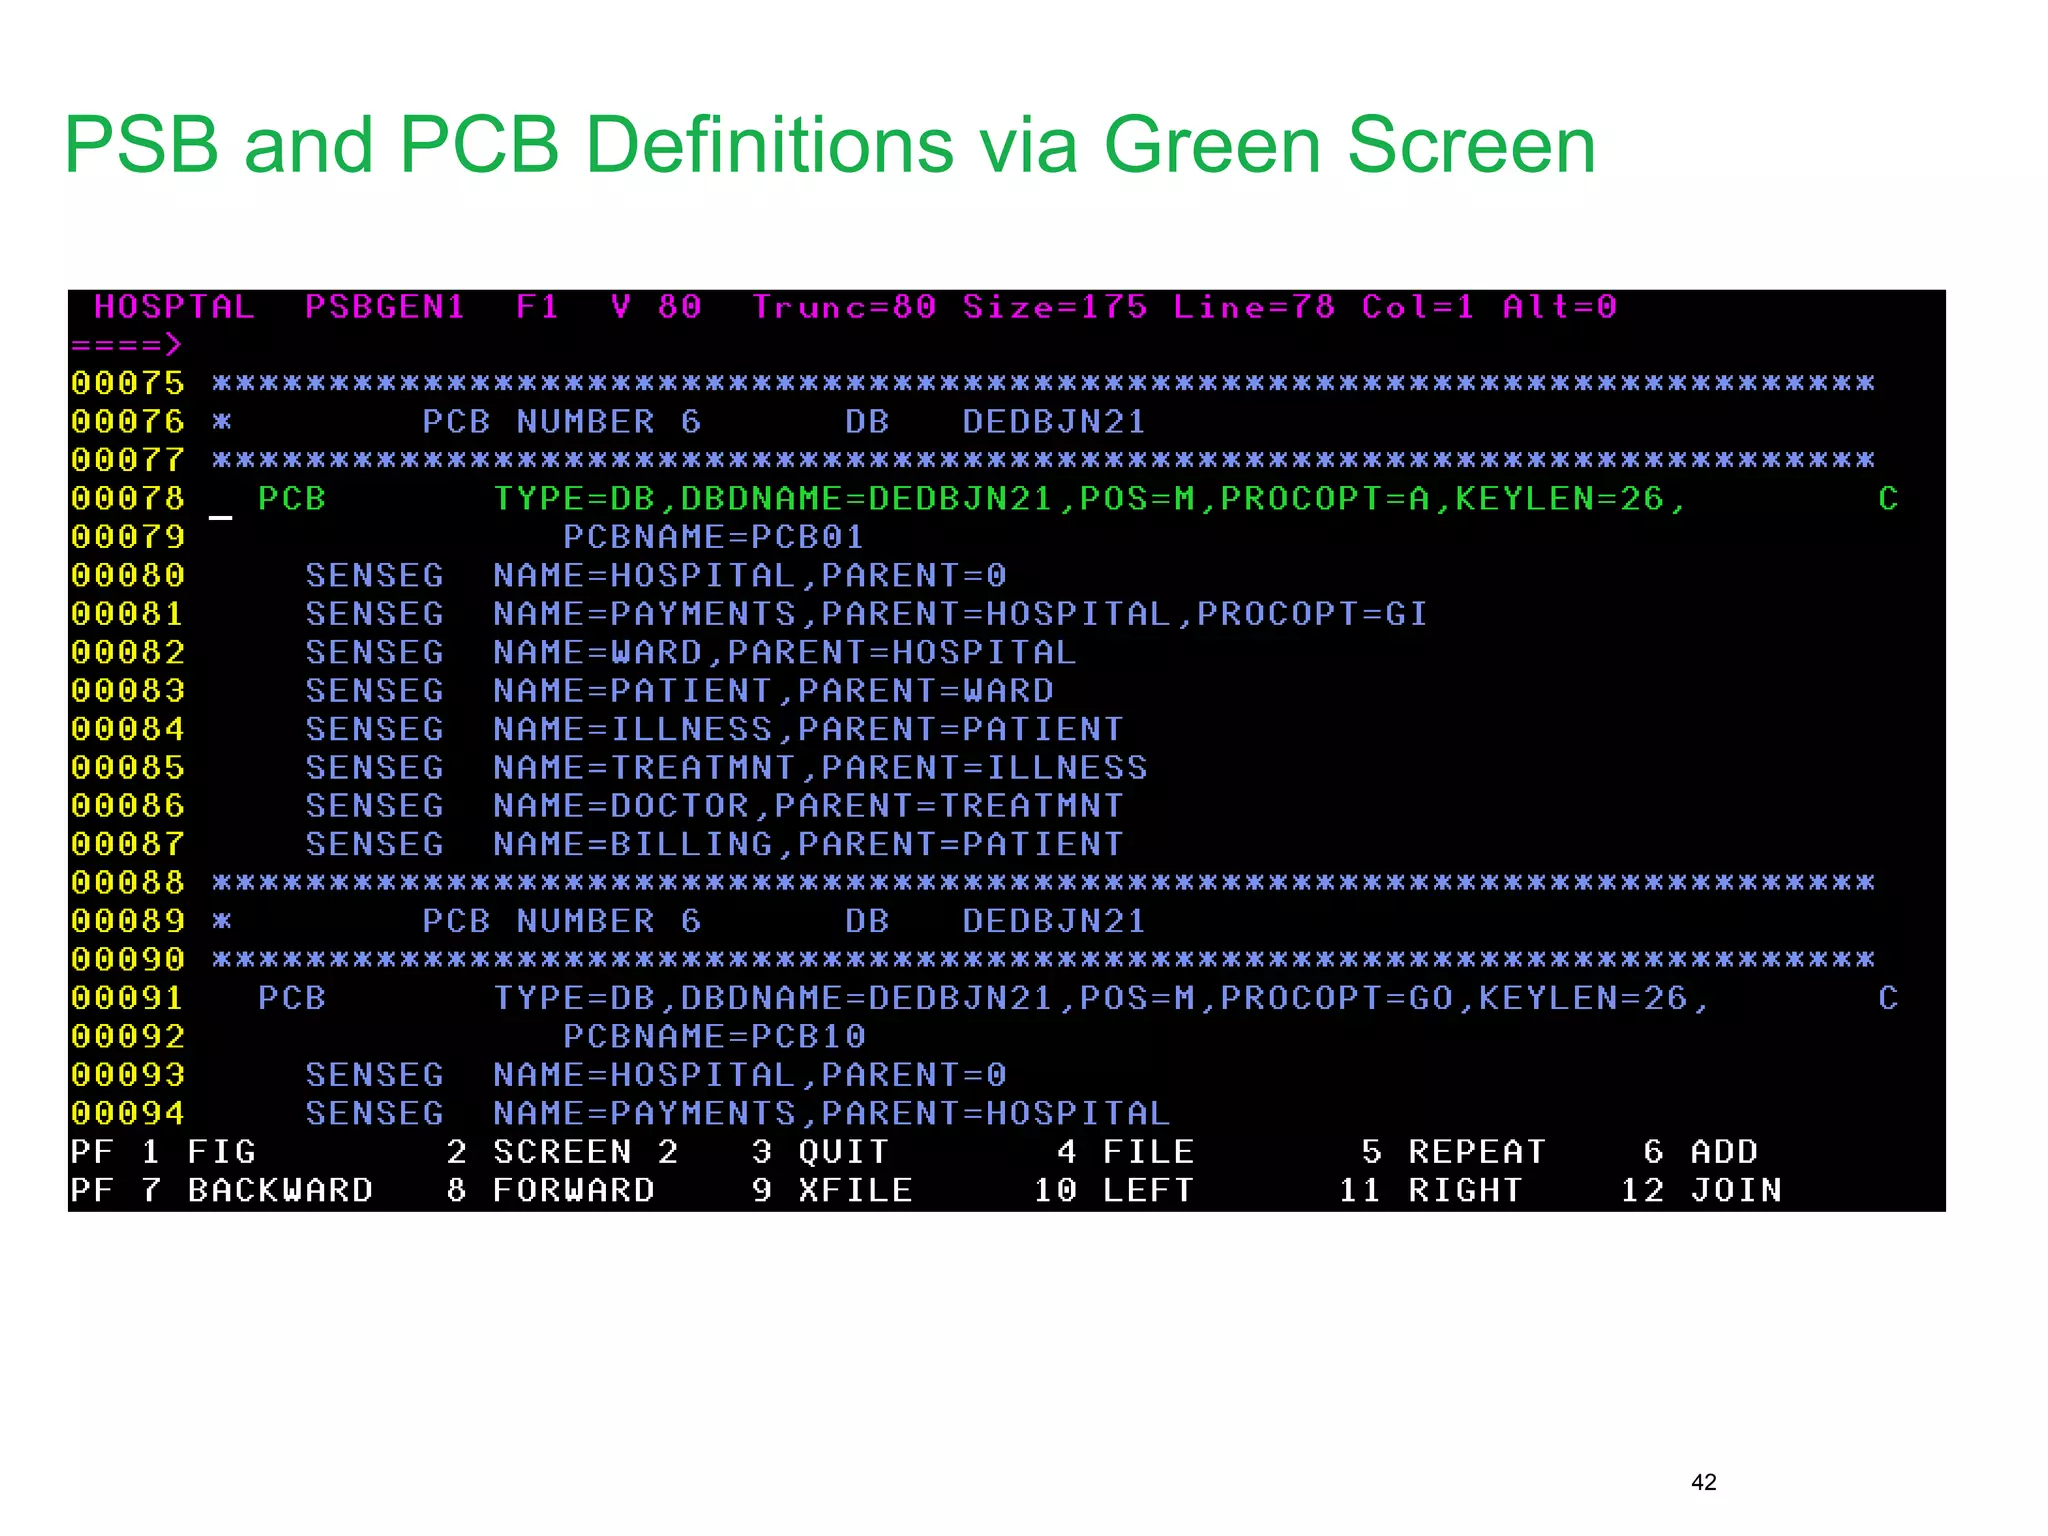Viewport: 2048px width, 1536px height.
Task: Click PCBNAME=PCB10 on line 00092
Action: pos(714,1036)
